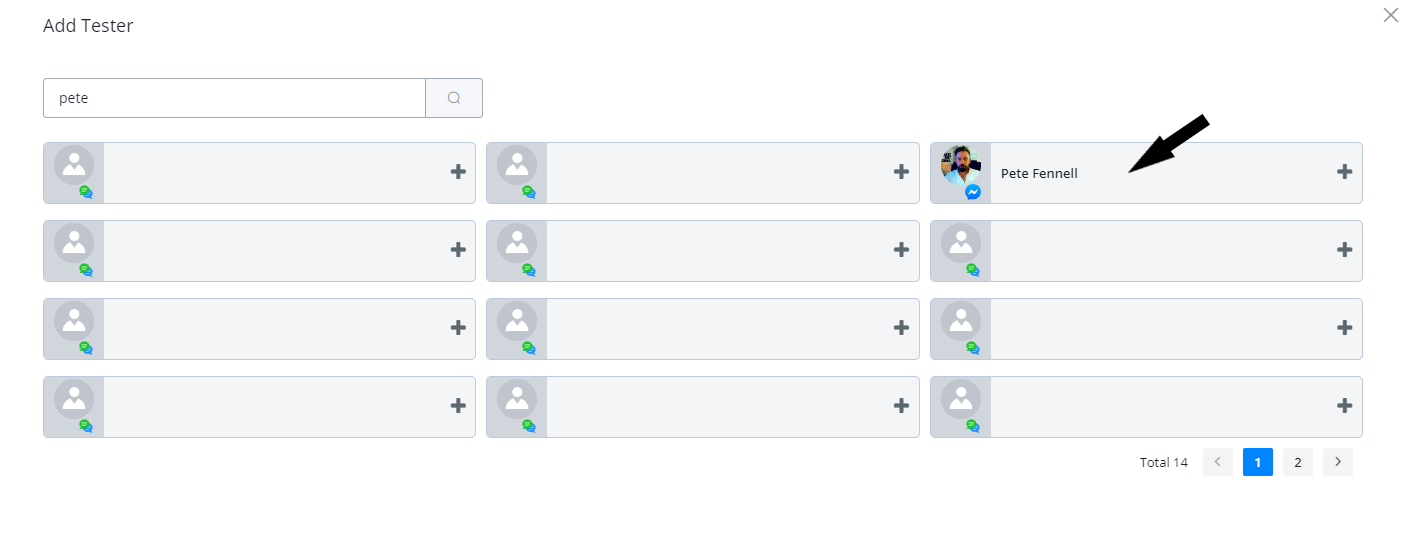Click plus icon on first row left card
Screen dimensions: 1412x534
click(458, 172)
